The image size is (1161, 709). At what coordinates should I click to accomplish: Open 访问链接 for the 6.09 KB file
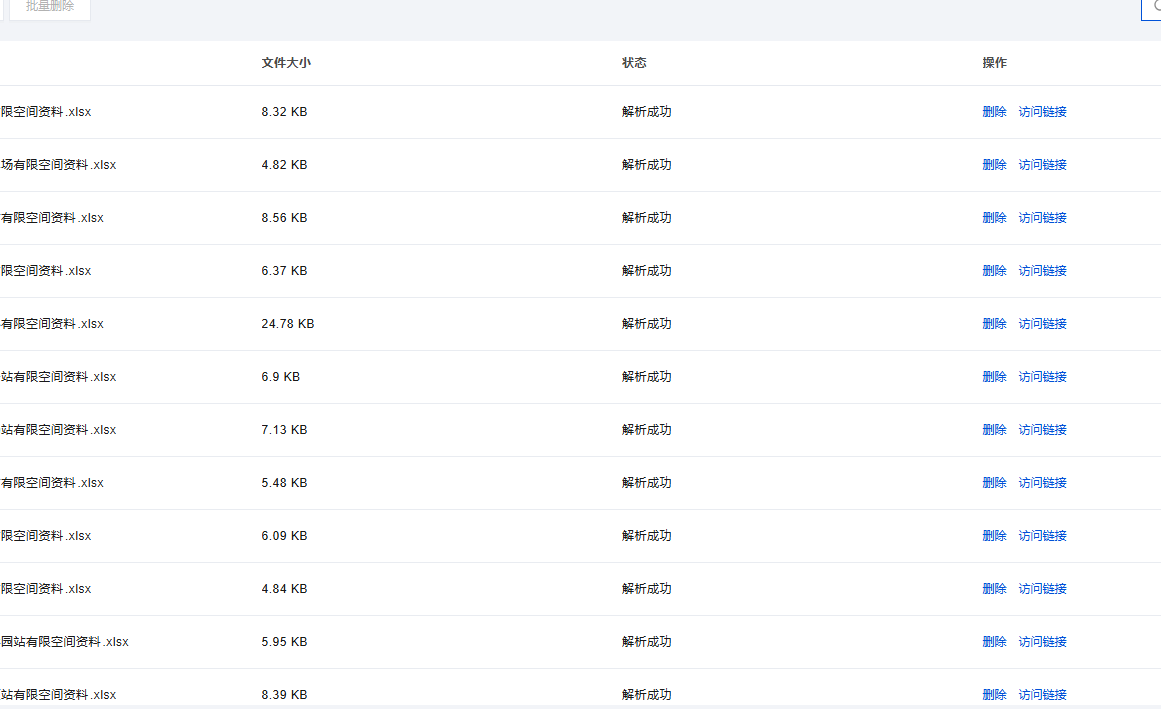tap(1042, 536)
